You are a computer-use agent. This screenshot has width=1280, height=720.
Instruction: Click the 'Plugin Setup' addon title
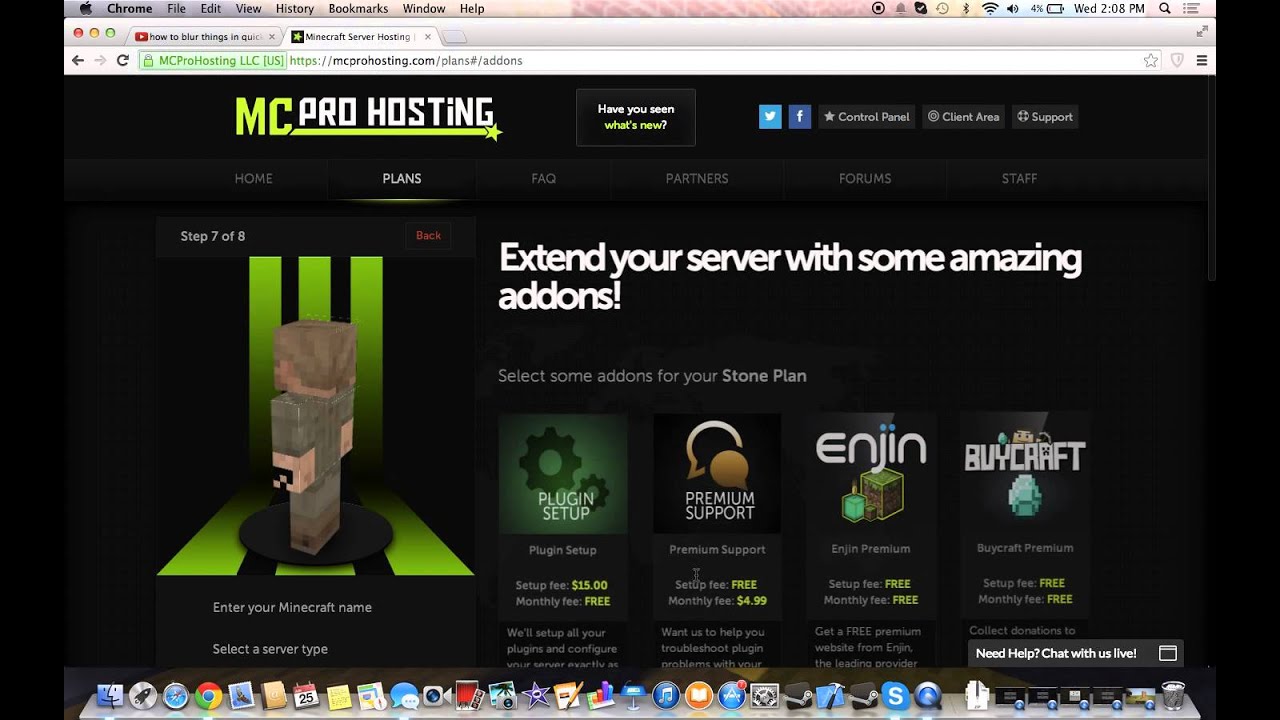[x=563, y=550]
